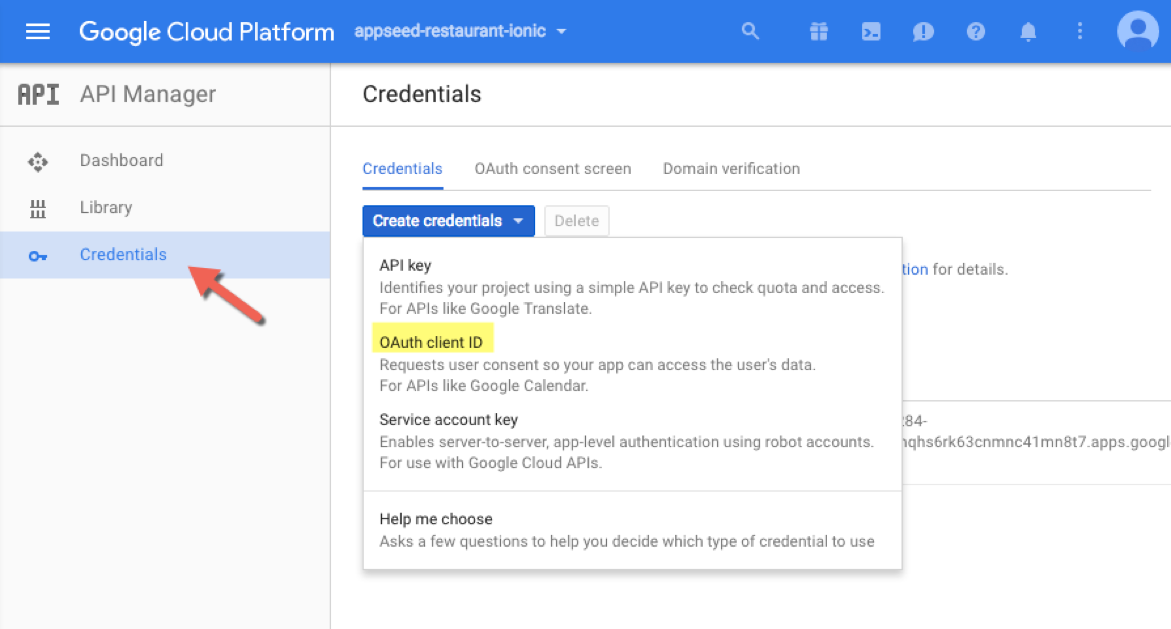The image size is (1171, 629).
Task: Choose API key from the menu
Action: click(x=632, y=287)
